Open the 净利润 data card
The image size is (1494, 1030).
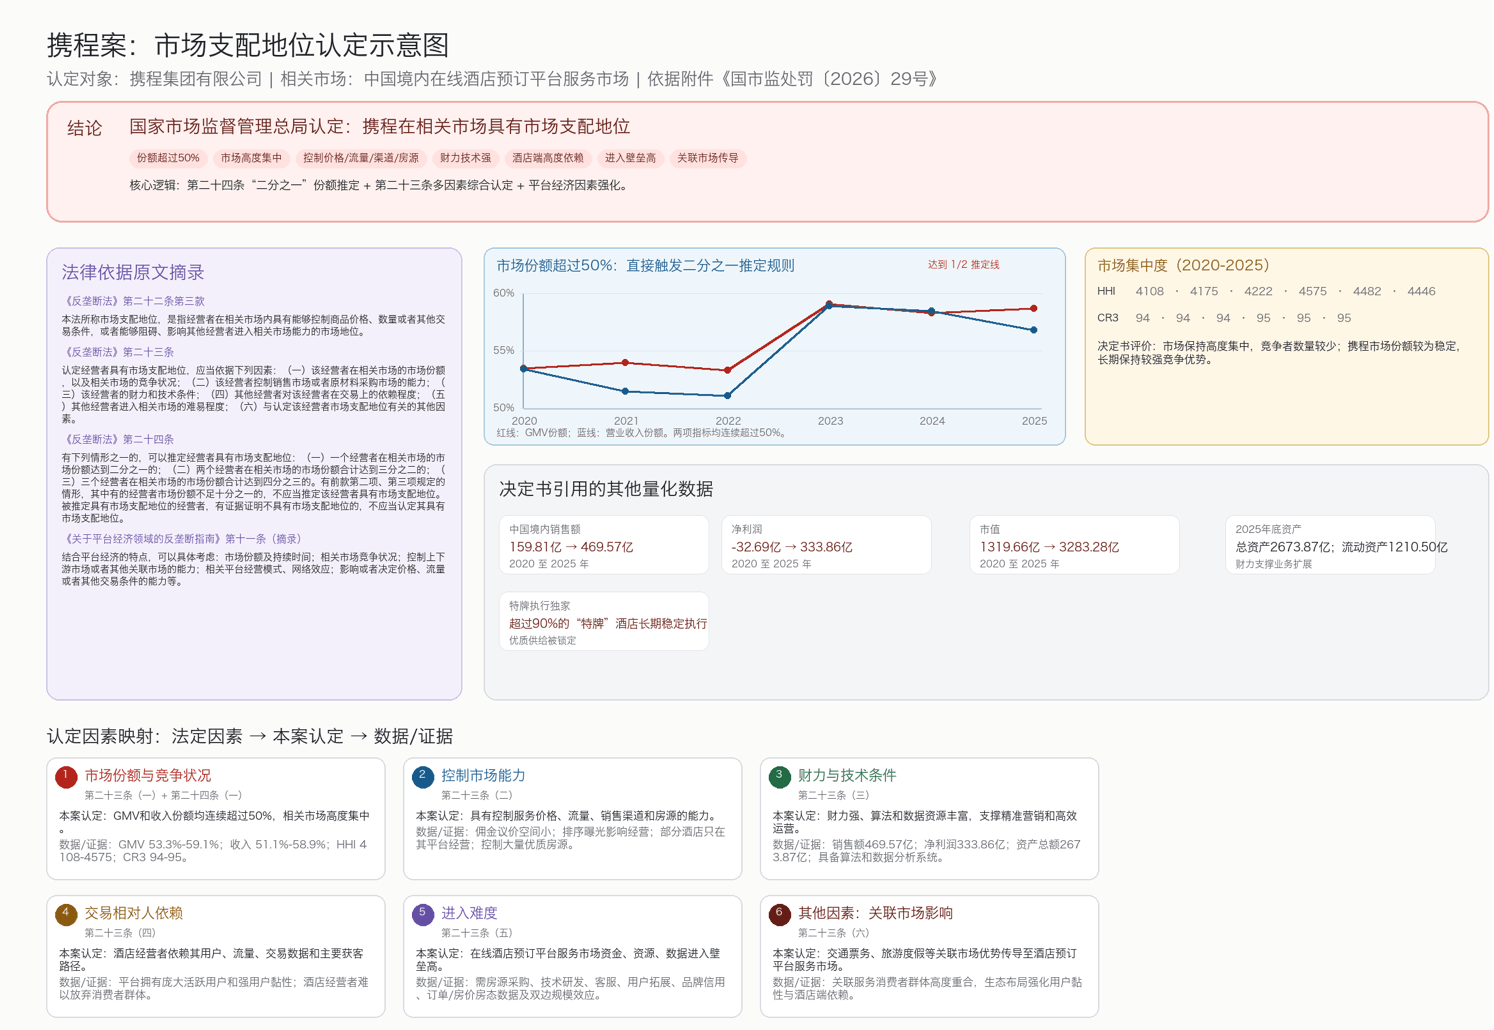[826, 545]
